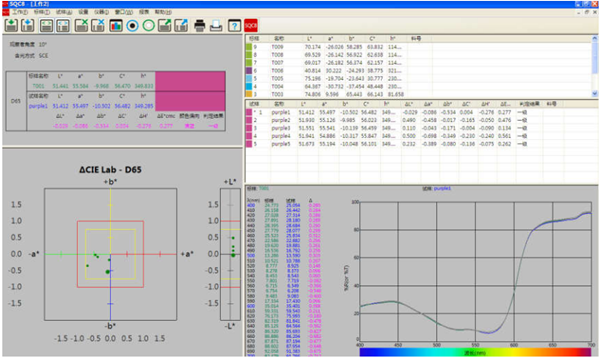Click the L* column header in standards table
The height and width of the screenshot is (360, 600).
tap(309, 39)
